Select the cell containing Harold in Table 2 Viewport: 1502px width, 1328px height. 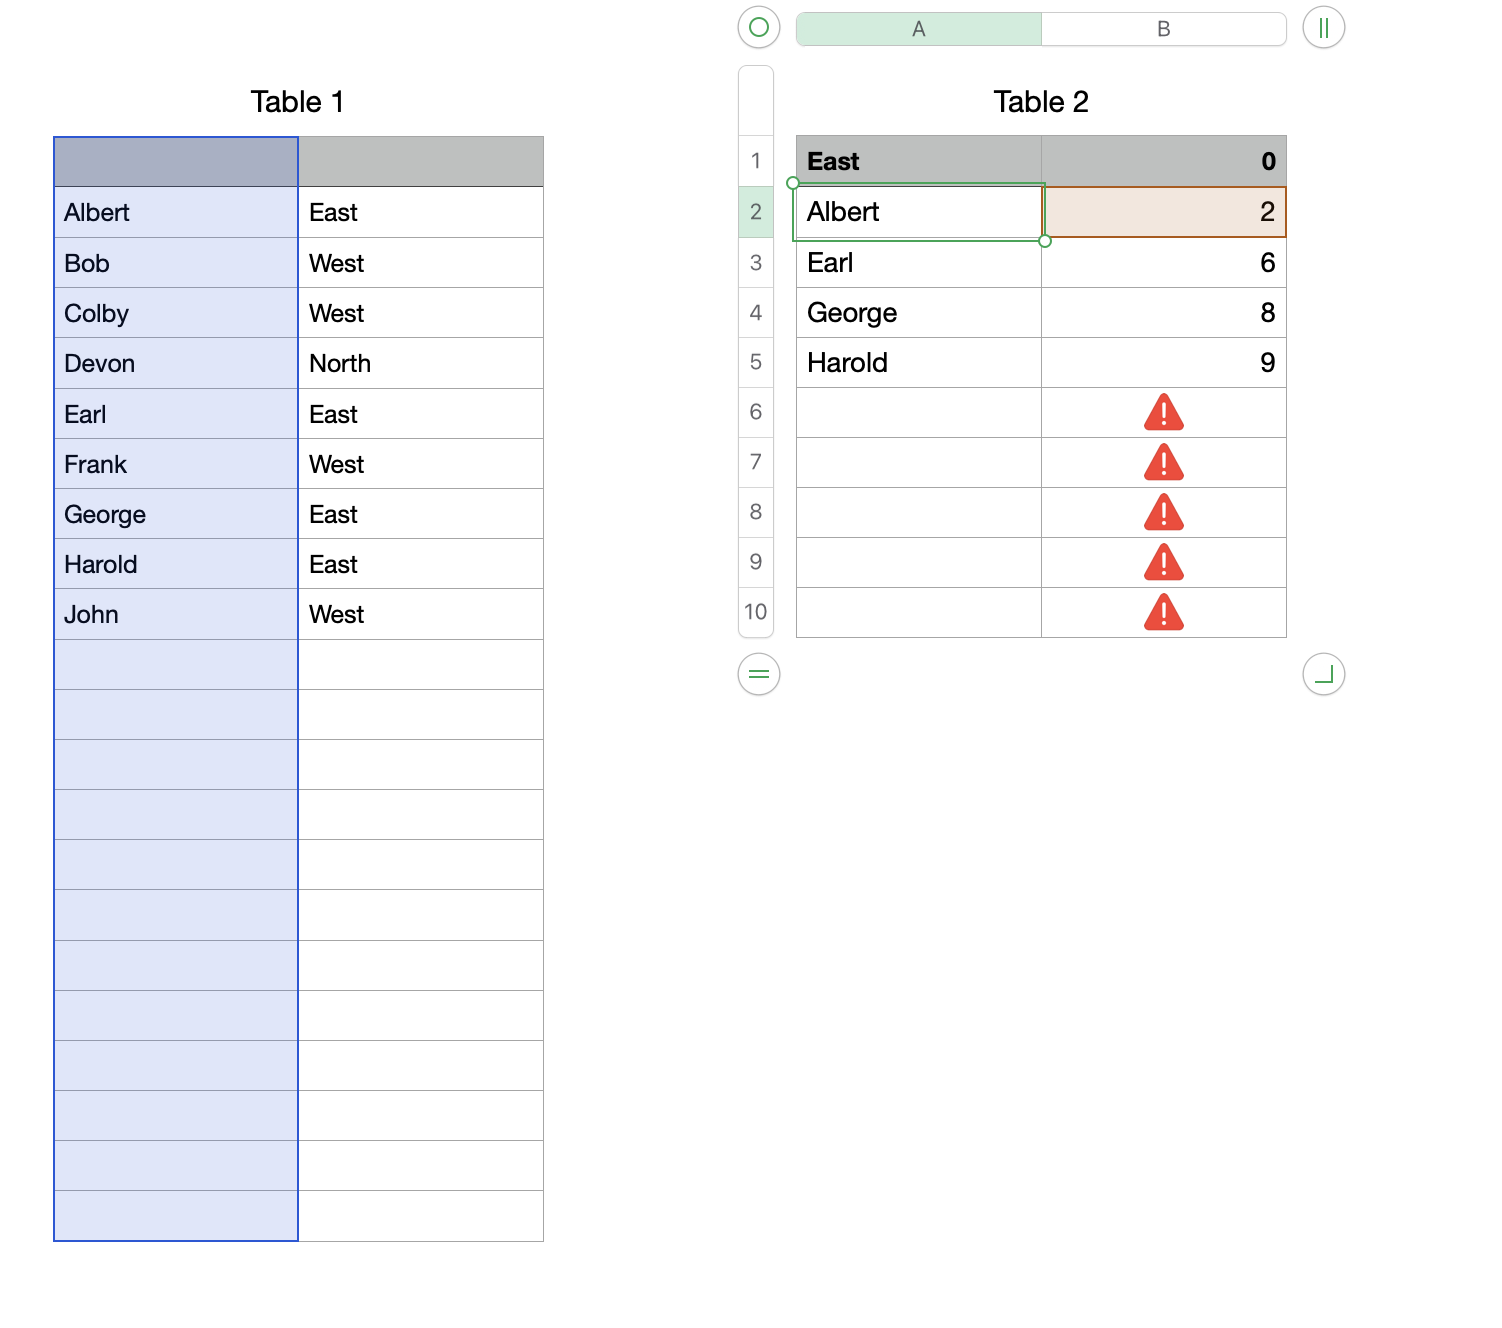point(918,363)
